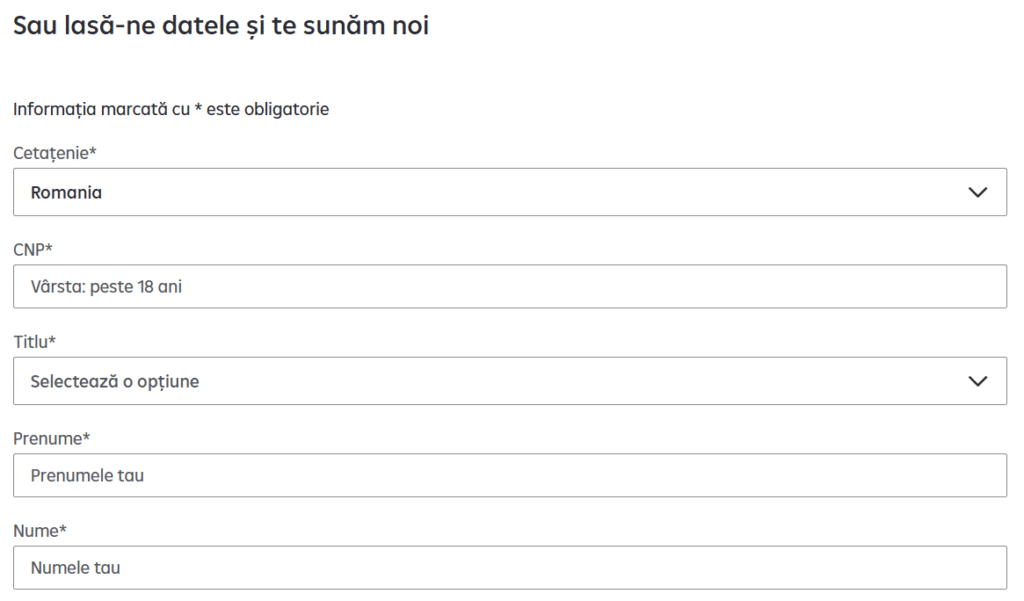This screenshot has height=601, width=1024.
Task: Click the Titlu* field label
Action: pos(34,342)
